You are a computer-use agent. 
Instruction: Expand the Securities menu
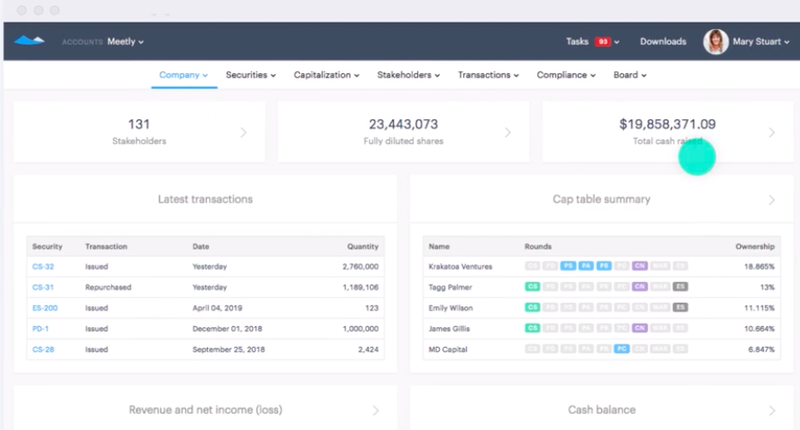tap(251, 75)
